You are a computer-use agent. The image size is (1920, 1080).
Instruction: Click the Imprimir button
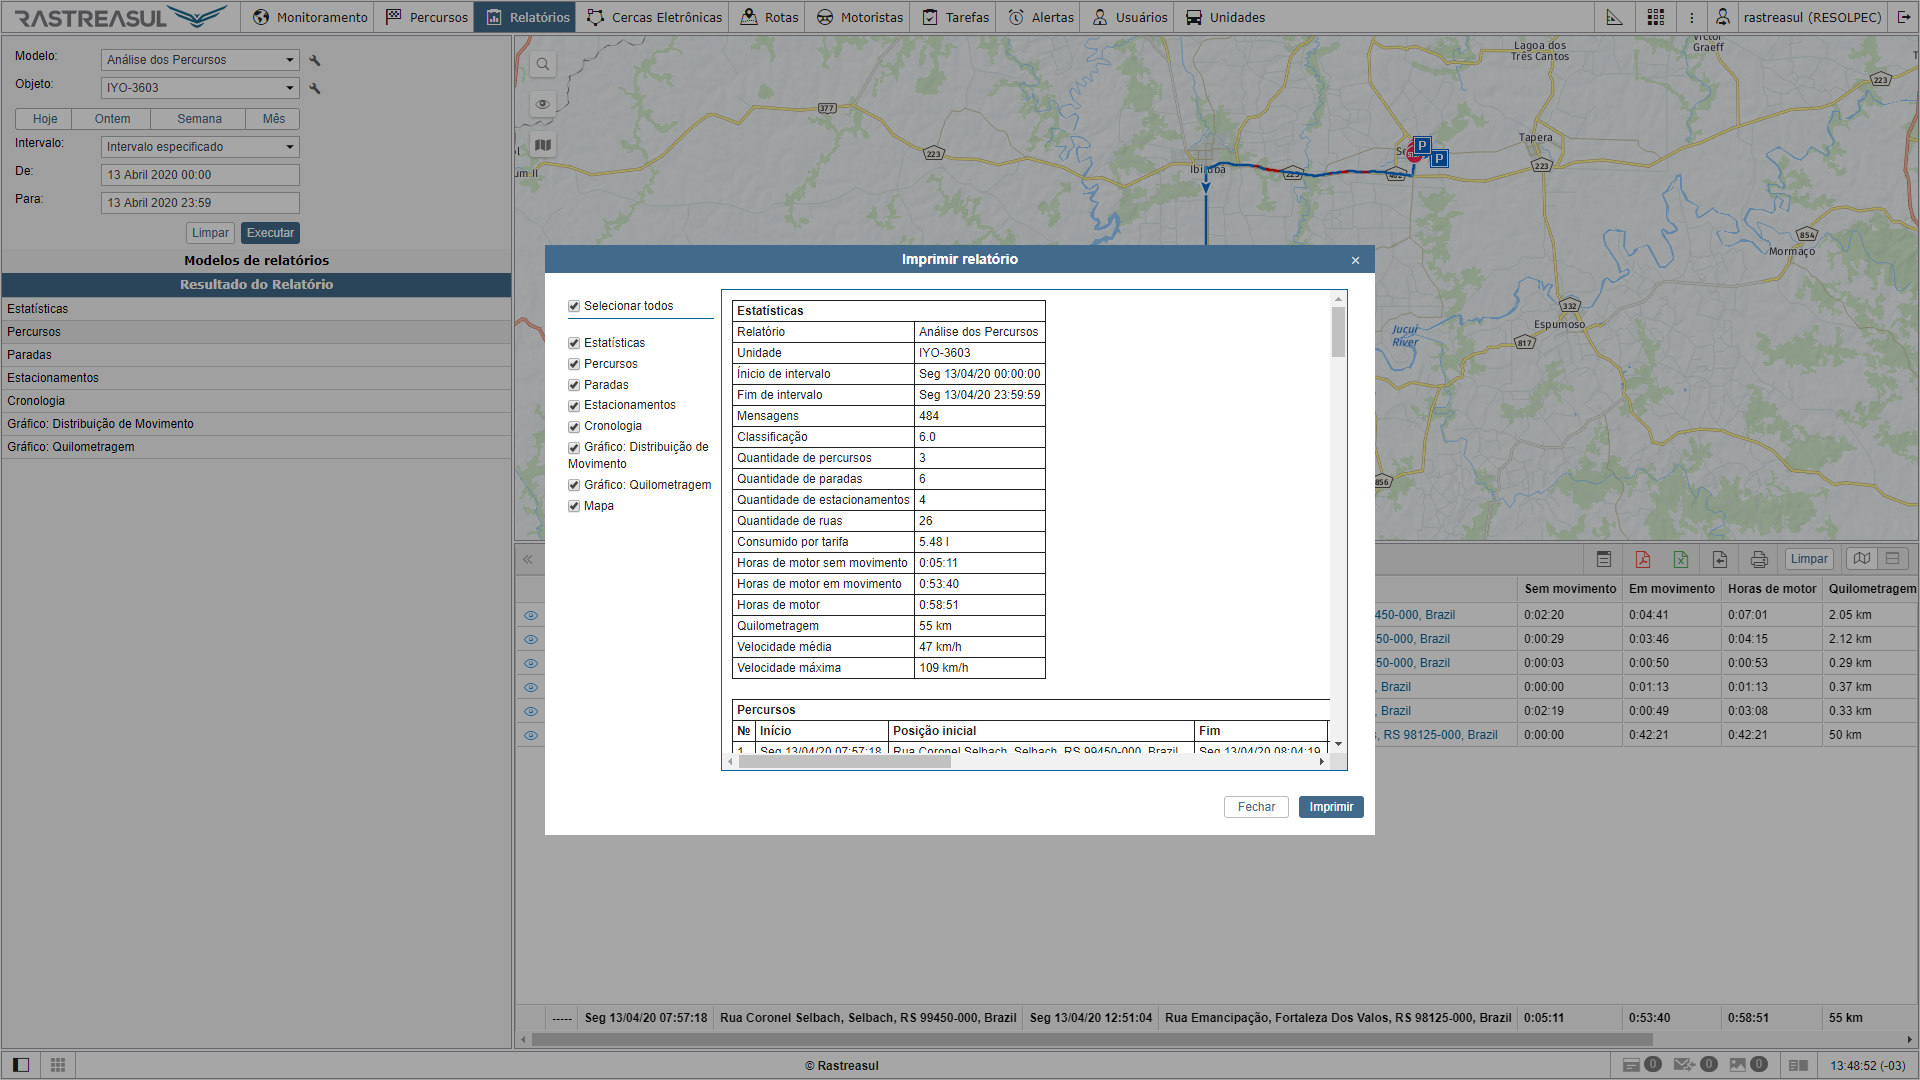[1330, 807]
